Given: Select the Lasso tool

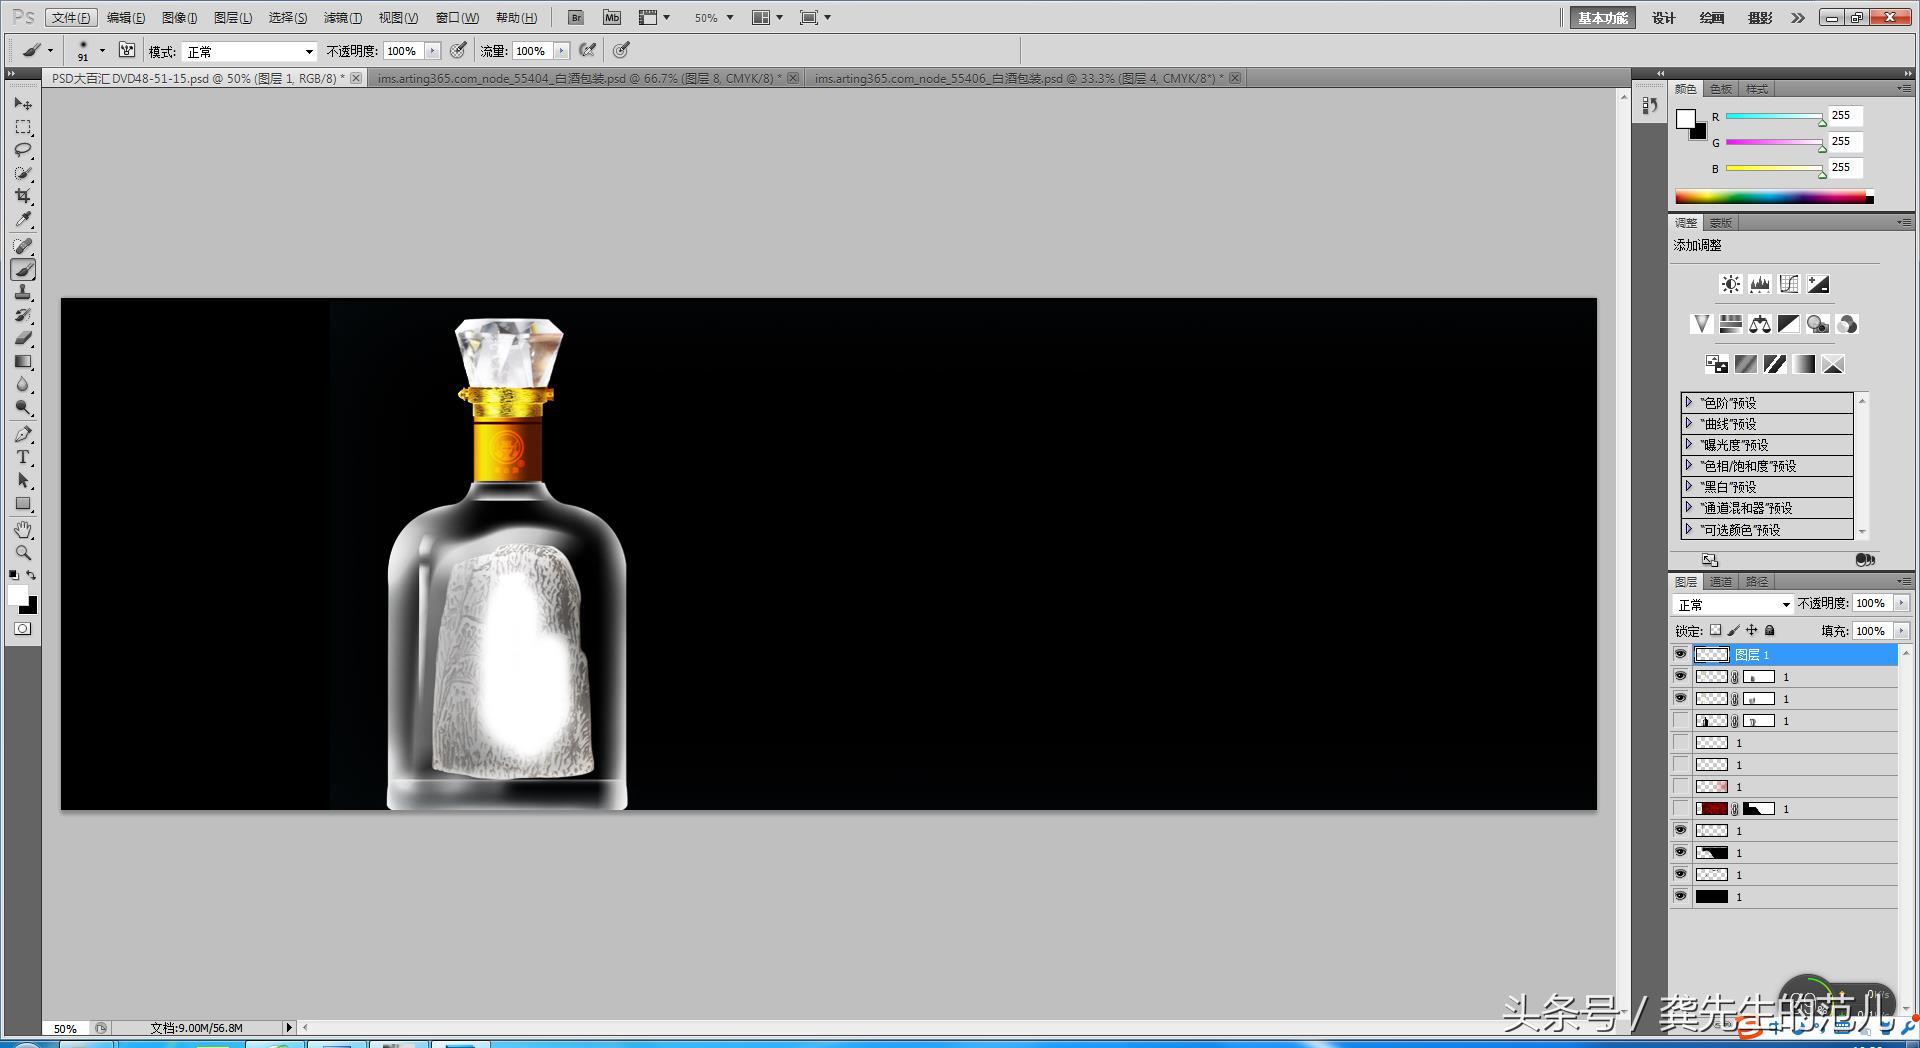Looking at the screenshot, I should click(x=23, y=150).
